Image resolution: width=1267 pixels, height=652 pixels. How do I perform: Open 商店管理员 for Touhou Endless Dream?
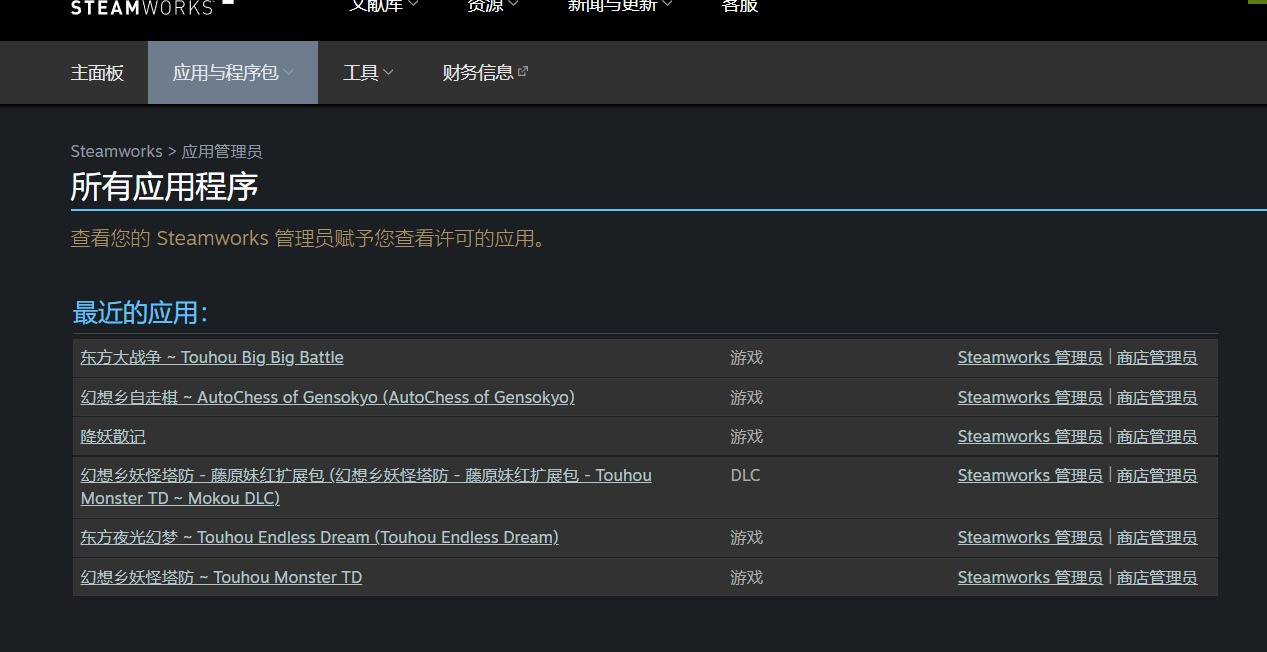(1156, 538)
